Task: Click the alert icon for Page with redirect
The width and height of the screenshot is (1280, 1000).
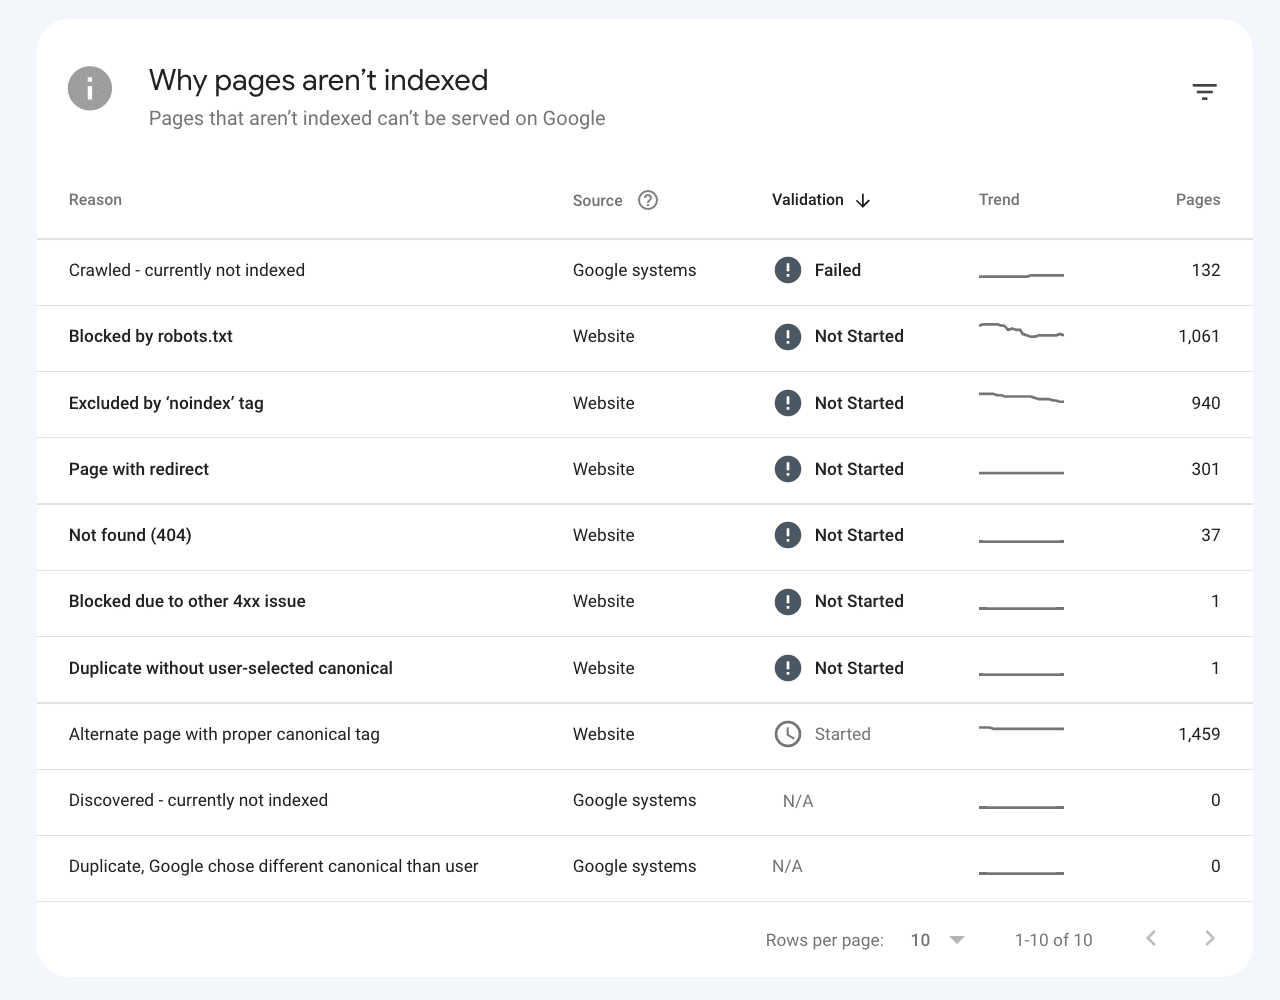Action: [x=788, y=469]
